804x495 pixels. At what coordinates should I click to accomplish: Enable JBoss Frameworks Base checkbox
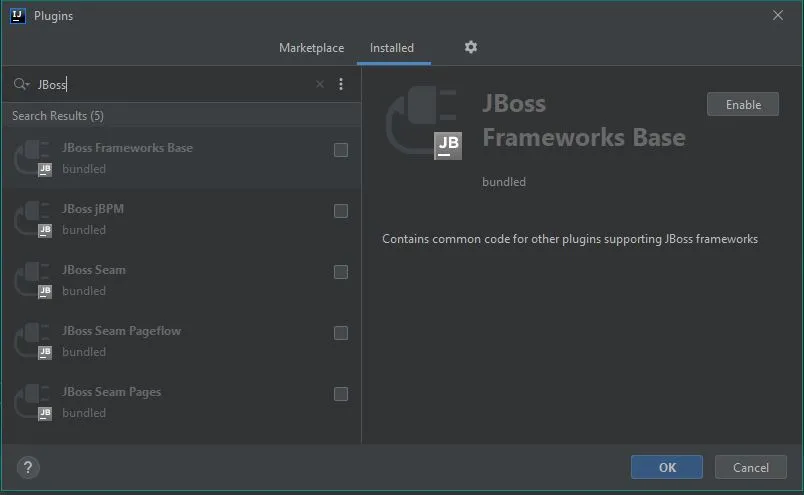click(341, 150)
